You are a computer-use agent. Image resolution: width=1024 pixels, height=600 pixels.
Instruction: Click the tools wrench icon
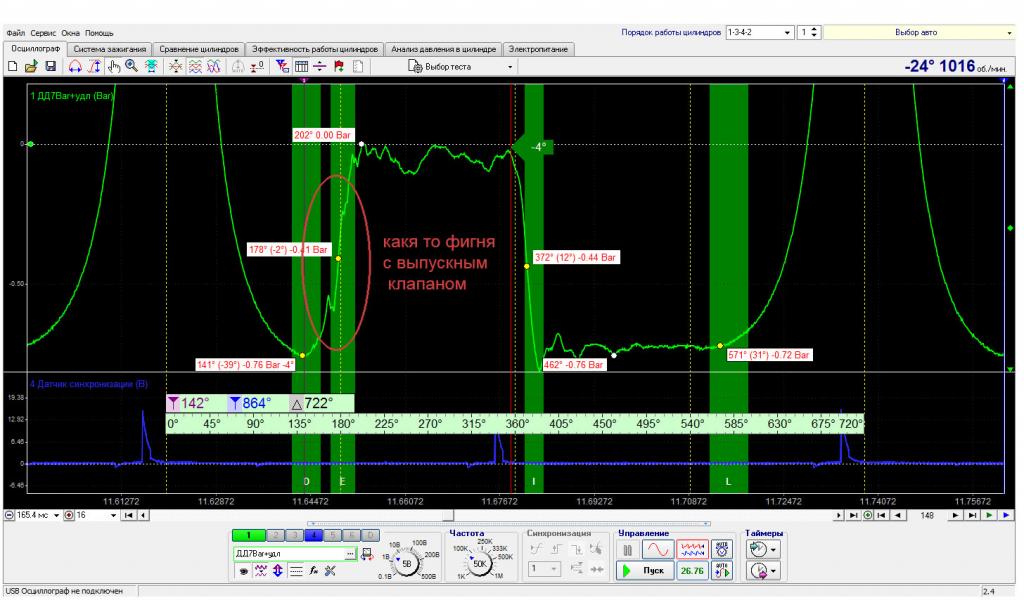[330, 571]
